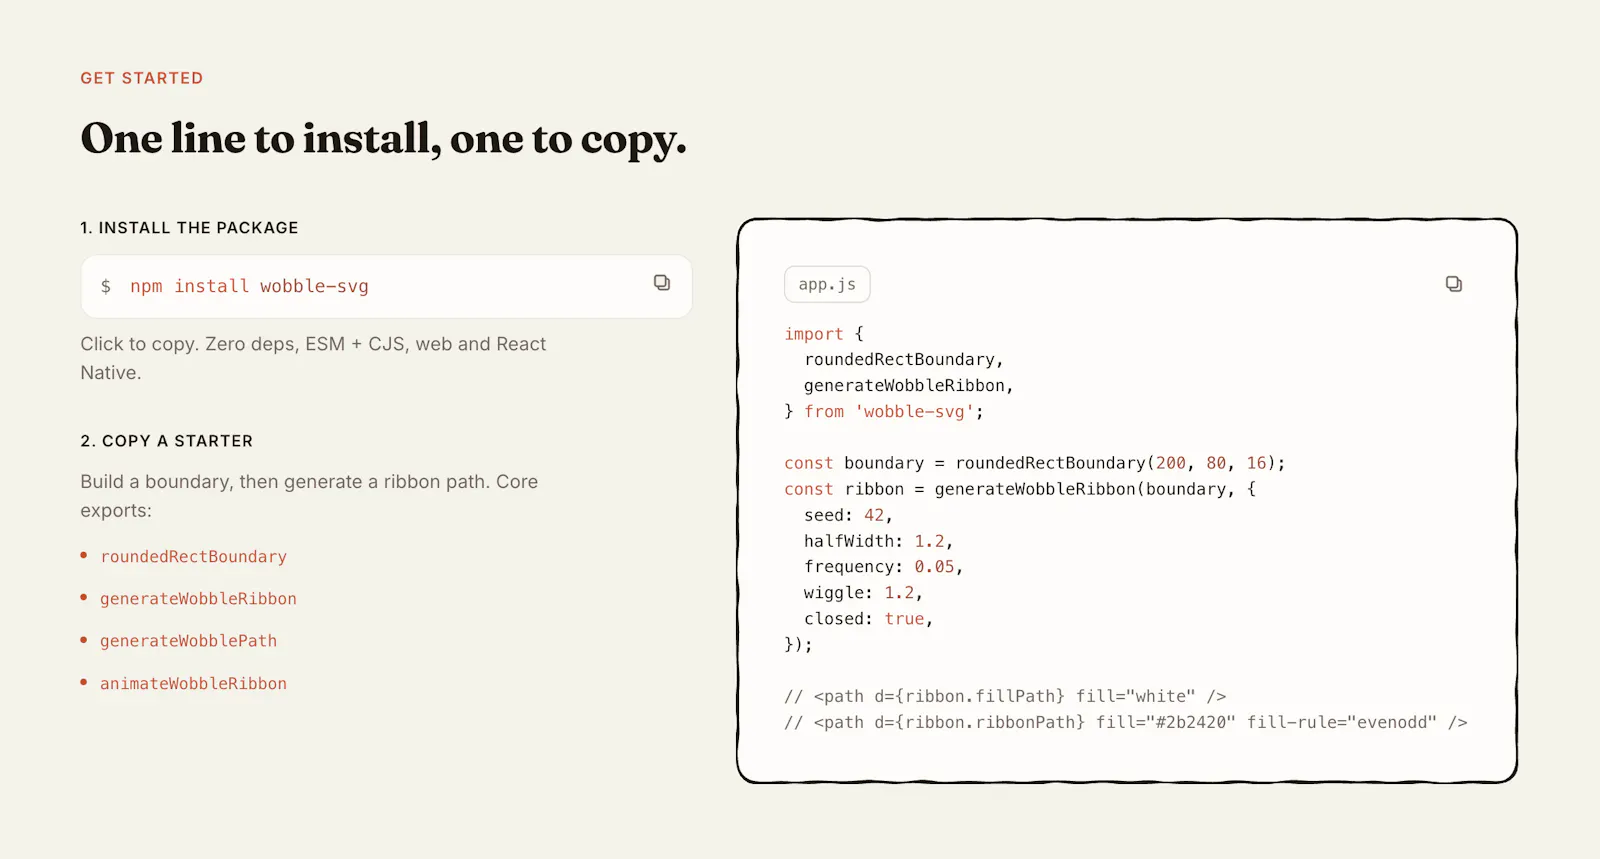Image resolution: width=1600 pixels, height=859 pixels.
Task: Open the generateWobblePath export link
Action: point(188,641)
